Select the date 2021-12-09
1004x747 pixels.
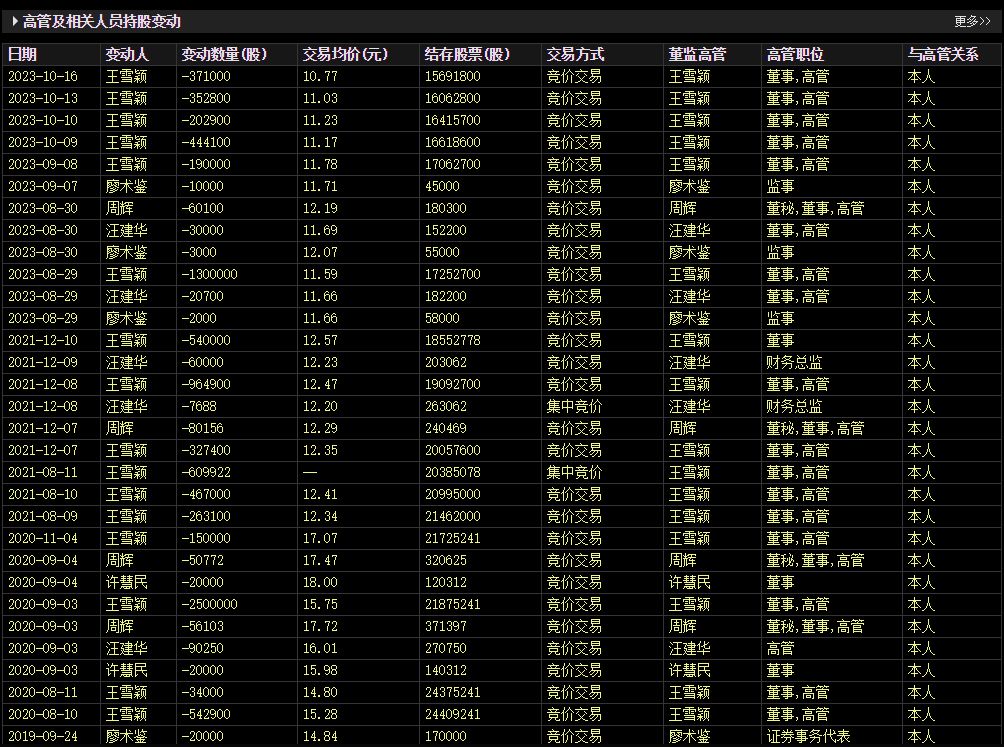pyautogui.click(x=43, y=362)
